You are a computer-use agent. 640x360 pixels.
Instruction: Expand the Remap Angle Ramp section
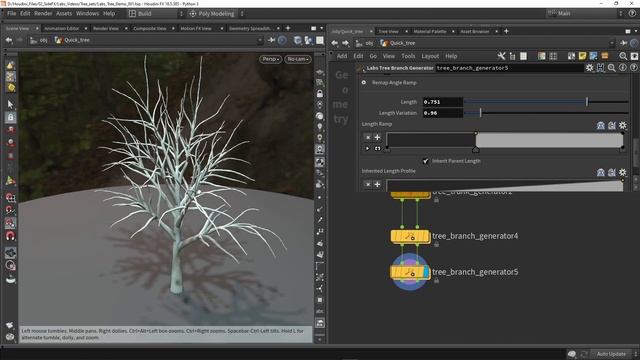364,82
